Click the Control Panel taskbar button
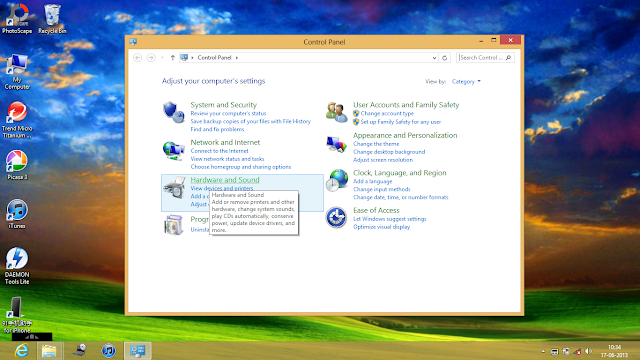The height and width of the screenshot is (360, 640). pyautogui.click(x=138, y=351)
